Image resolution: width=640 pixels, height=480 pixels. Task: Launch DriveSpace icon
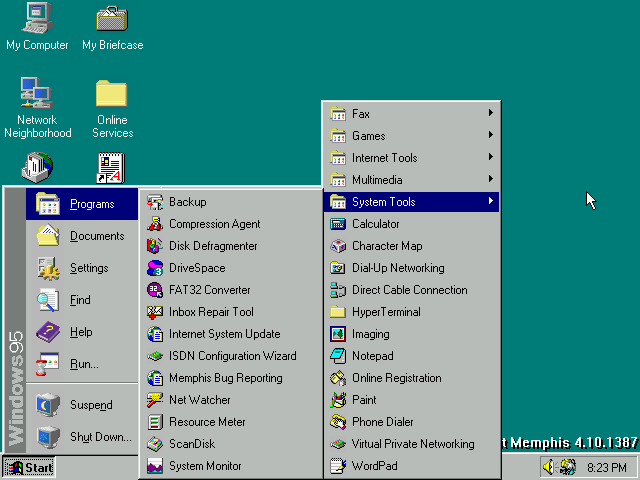tap(155, 268)
